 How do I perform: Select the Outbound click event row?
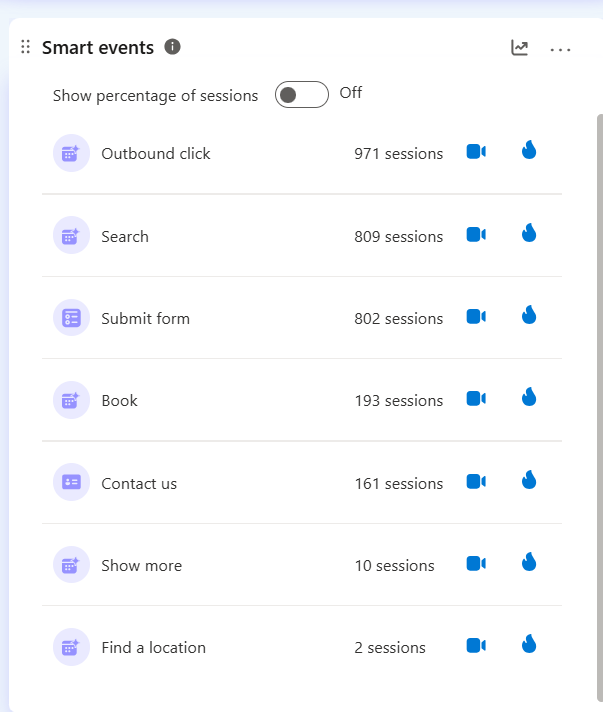[x=156, y=154]
